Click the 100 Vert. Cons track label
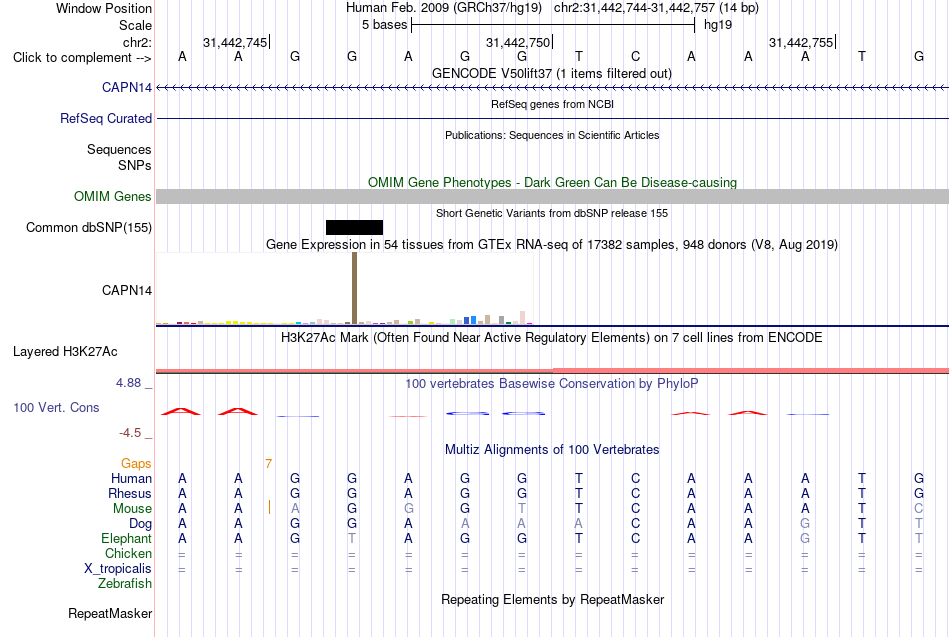The width and height of the screenshot is (950, 637). [x=56, y=407]
